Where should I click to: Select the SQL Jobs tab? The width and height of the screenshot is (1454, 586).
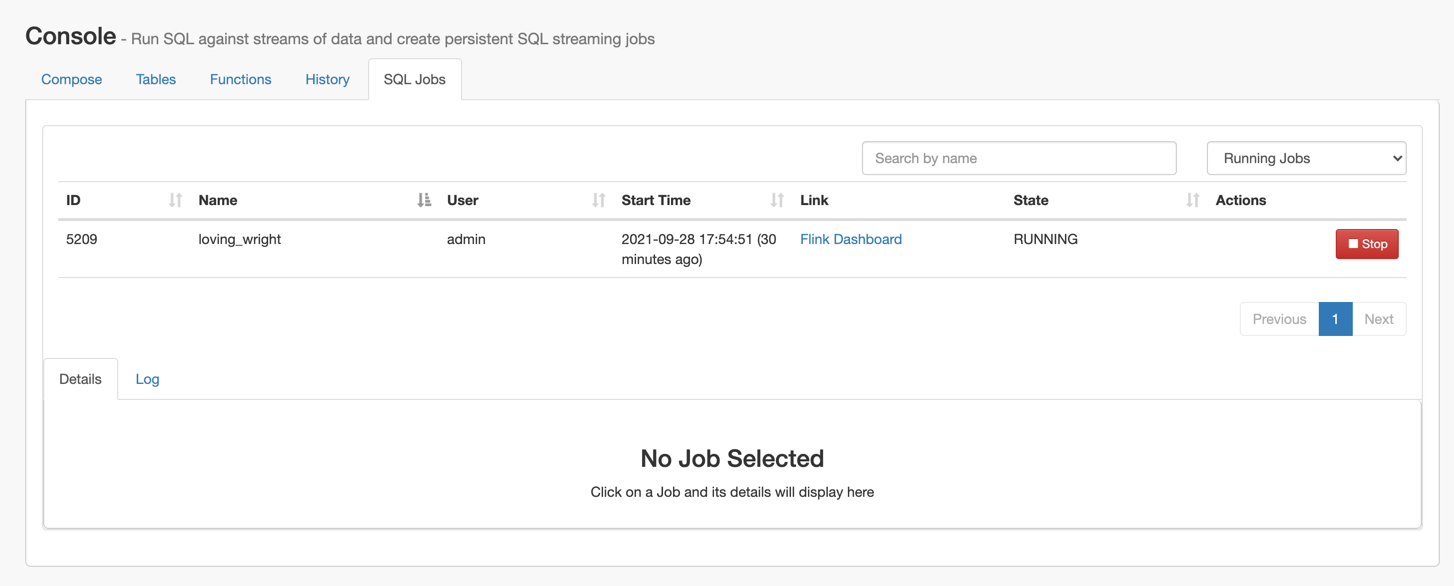tap(415, 79)
